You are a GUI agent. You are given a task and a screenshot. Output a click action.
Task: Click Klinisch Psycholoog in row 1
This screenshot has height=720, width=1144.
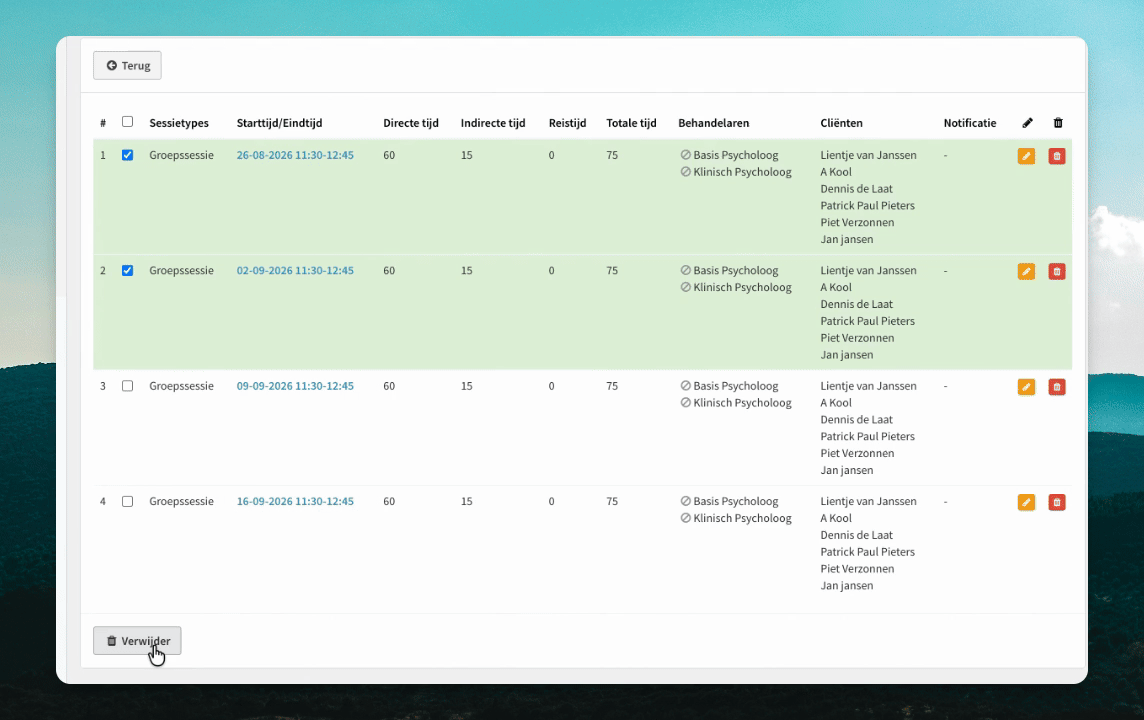click(742, 172)
